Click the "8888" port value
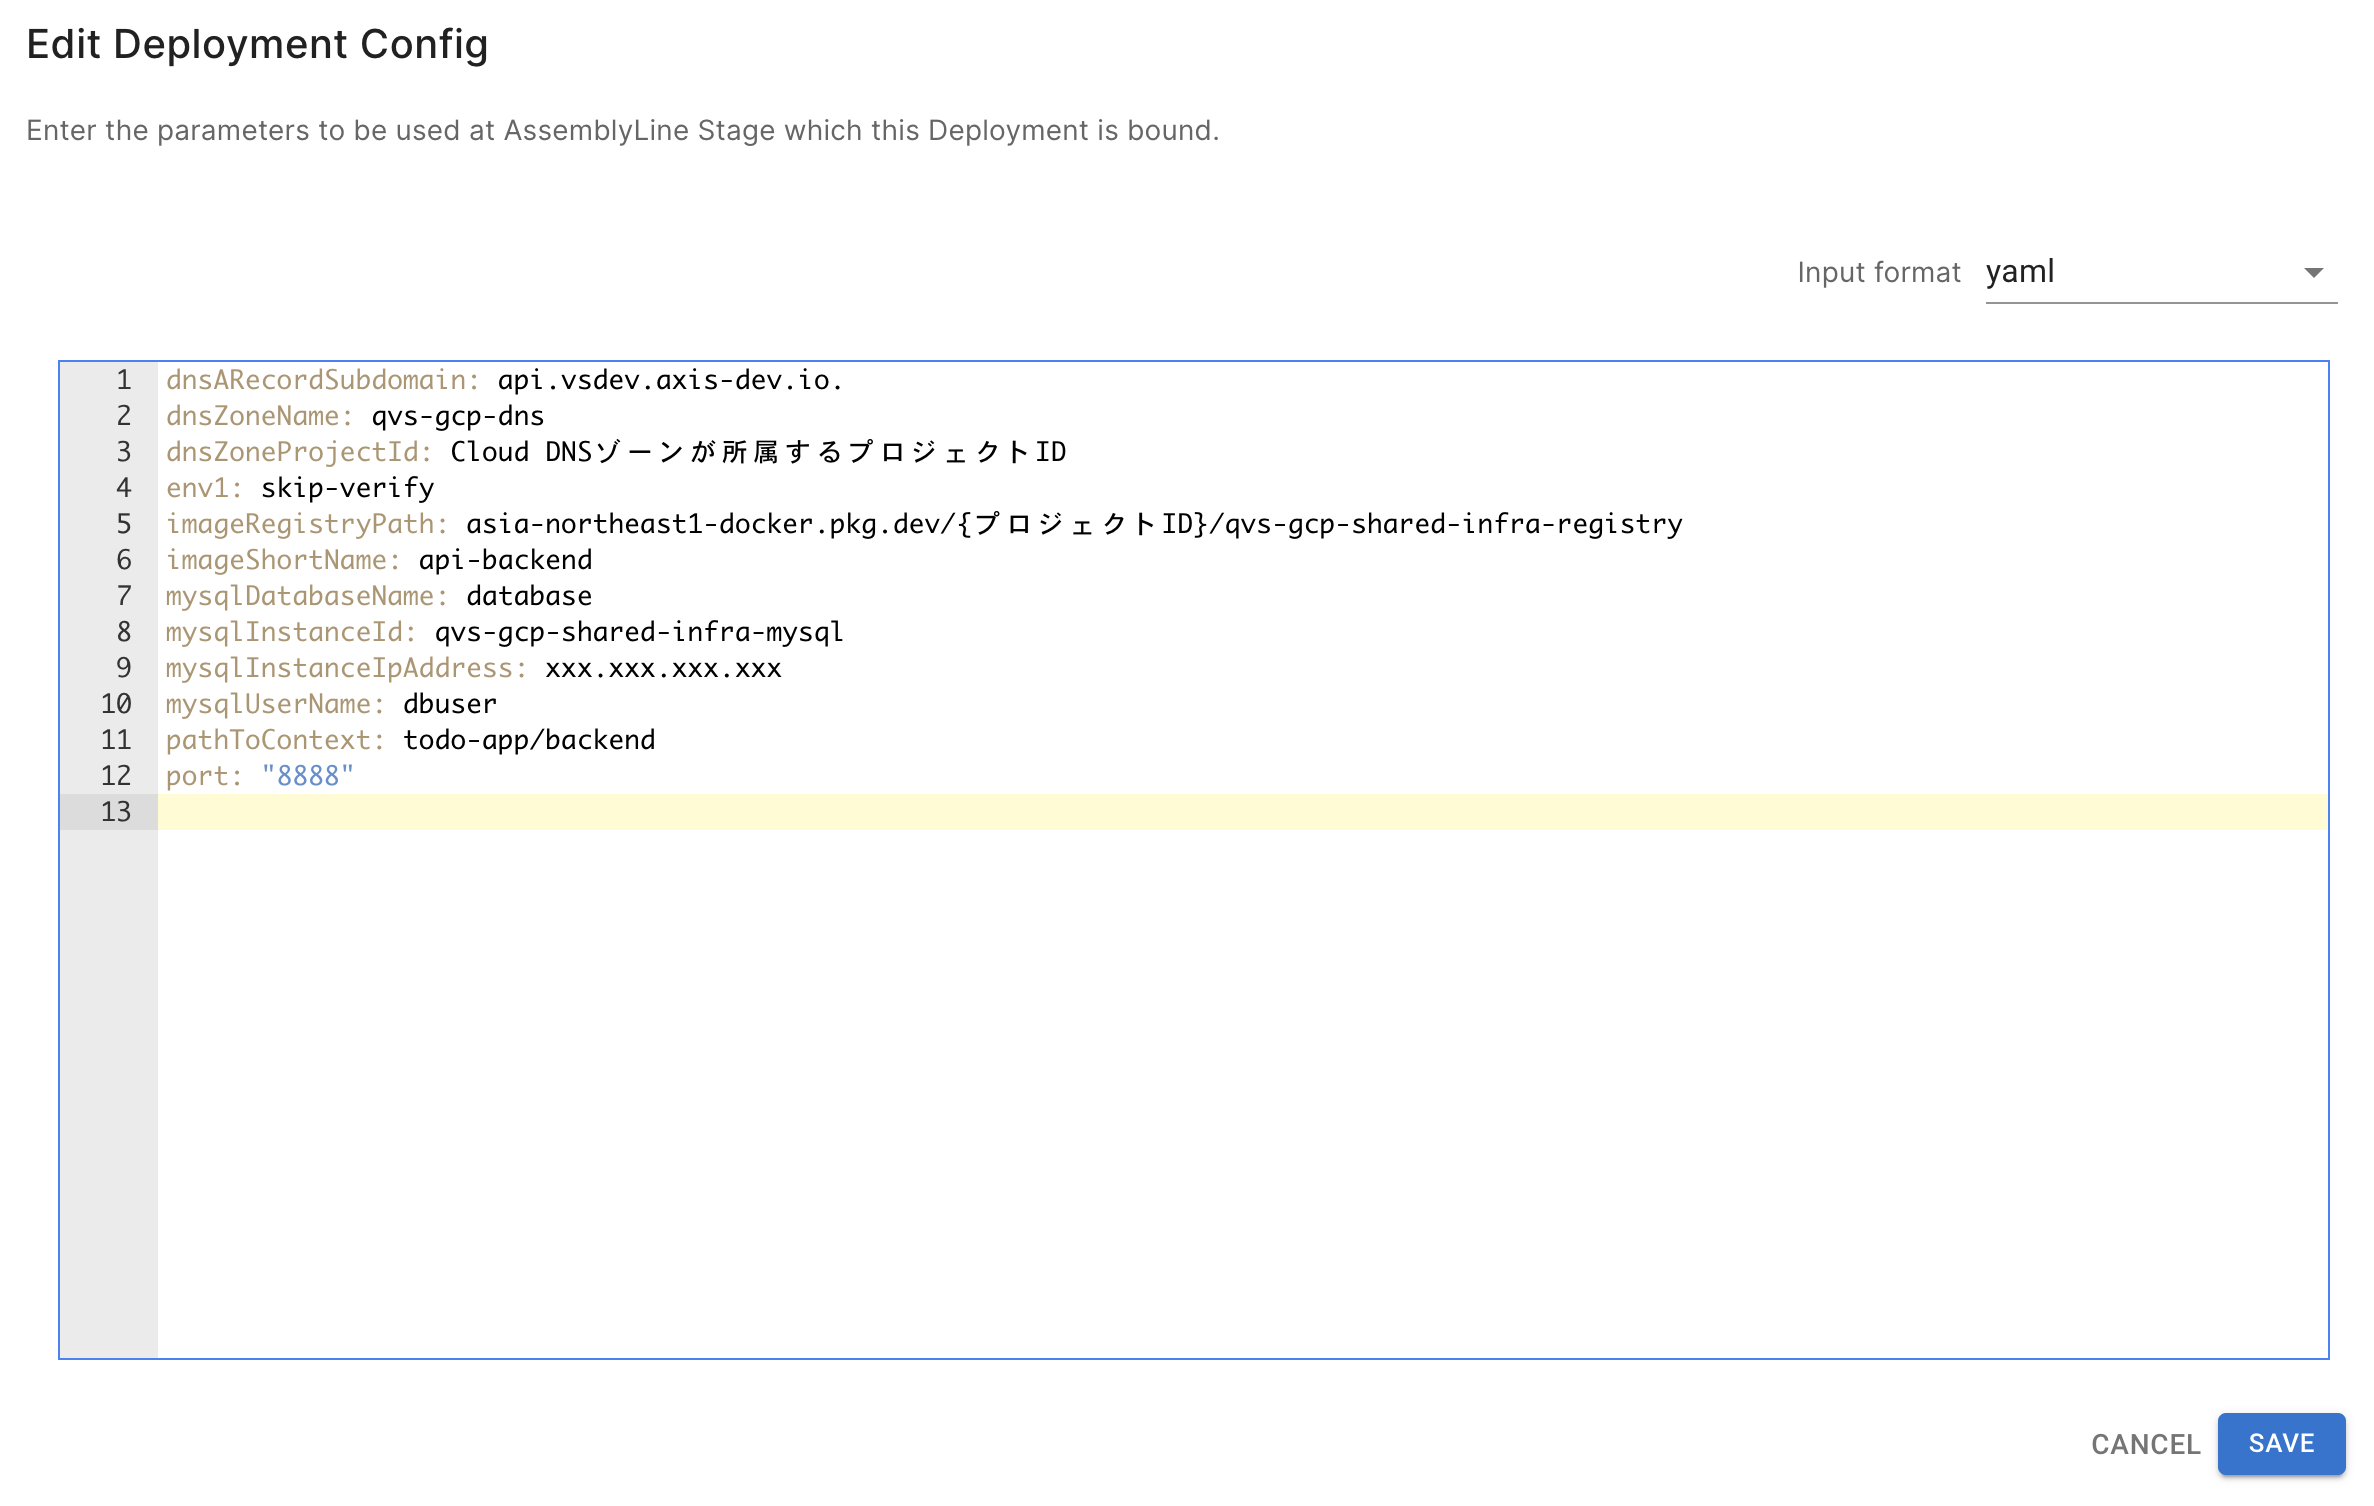 [308, 776]
